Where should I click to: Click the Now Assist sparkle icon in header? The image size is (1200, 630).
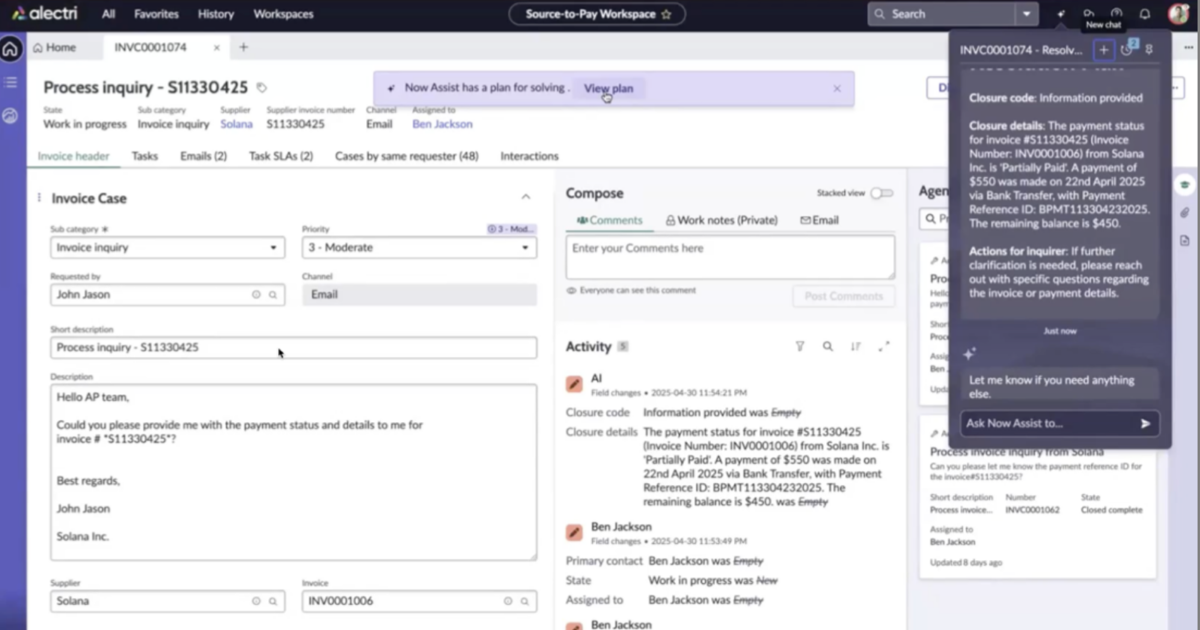[1061, 14]
